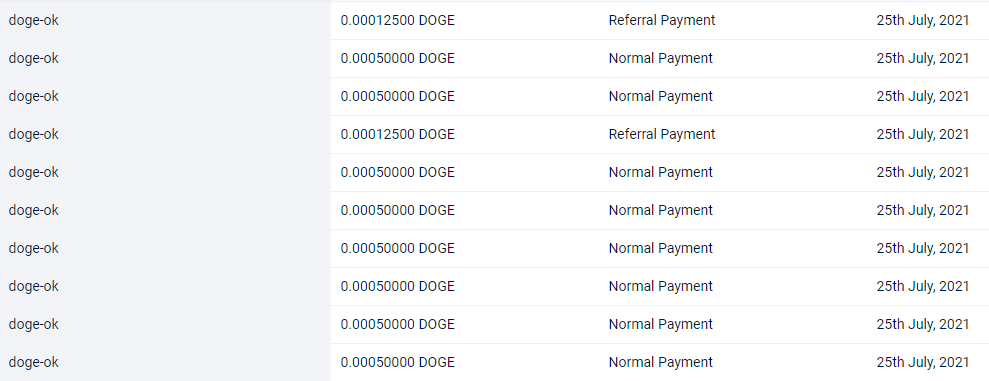Click doge-ok in the second row
The width and height of the screenshot is (989, 381).
click(x=33, y=58)
